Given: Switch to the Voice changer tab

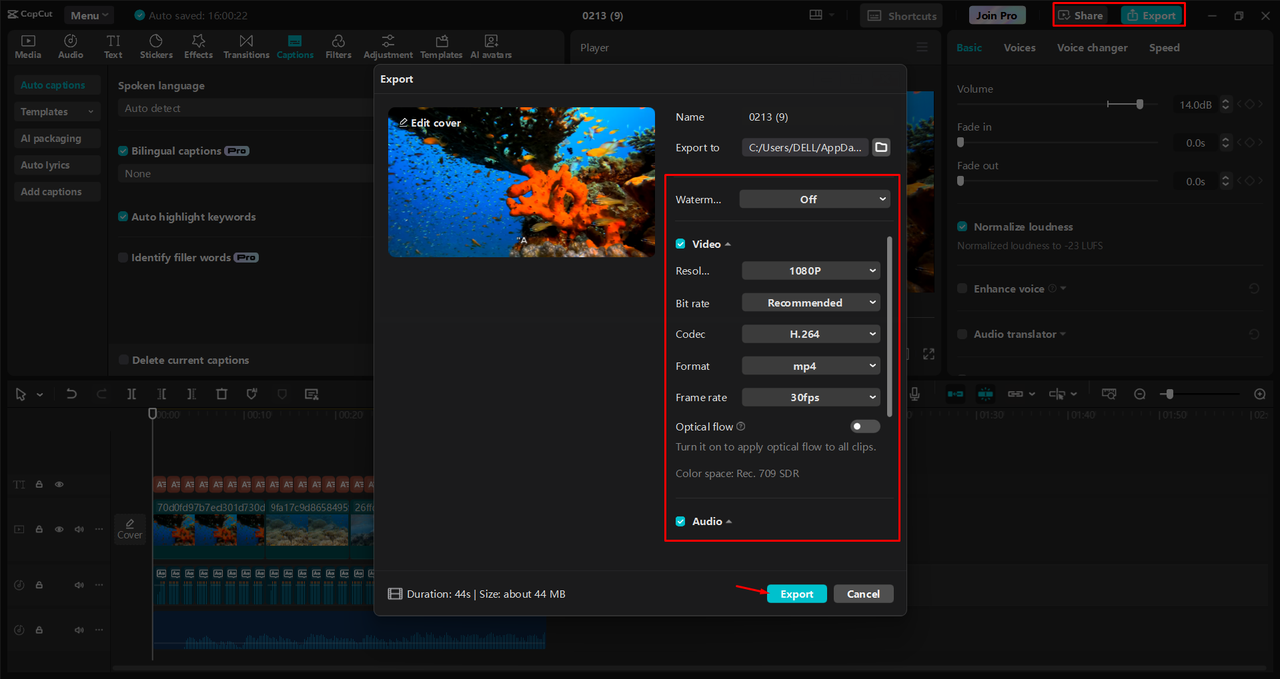Looking at the screenshot, I should tap(1092, 47).
